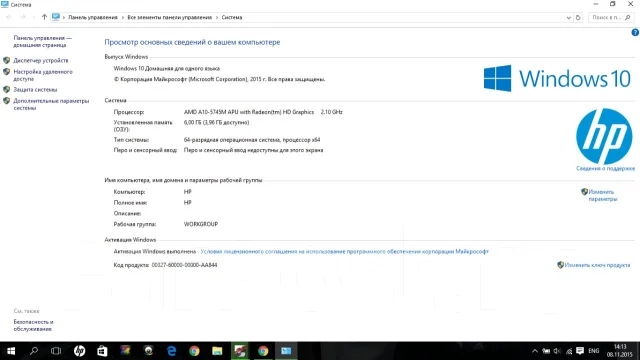Select Система breadcrumb segment
The image size is (640, 360).
[x=232, y=18]
